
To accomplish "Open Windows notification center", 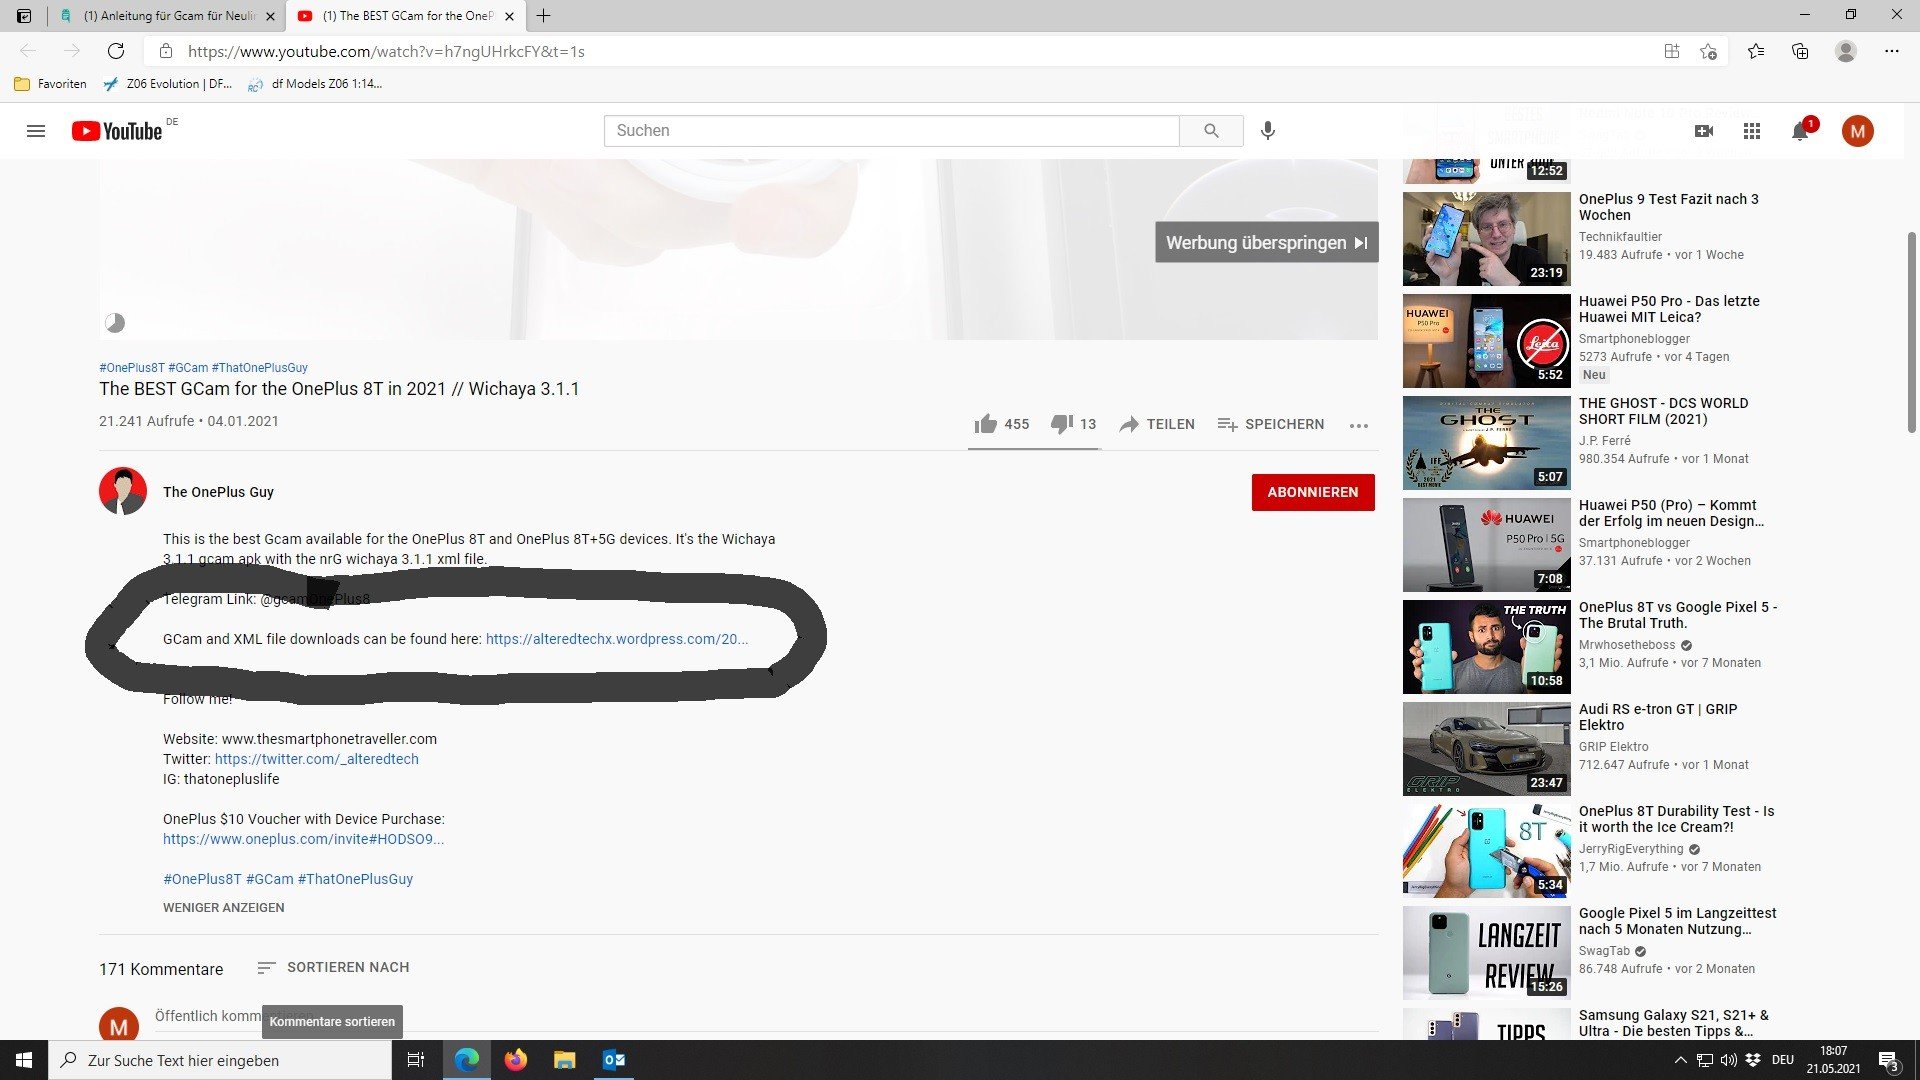I will point(1889,1061).
